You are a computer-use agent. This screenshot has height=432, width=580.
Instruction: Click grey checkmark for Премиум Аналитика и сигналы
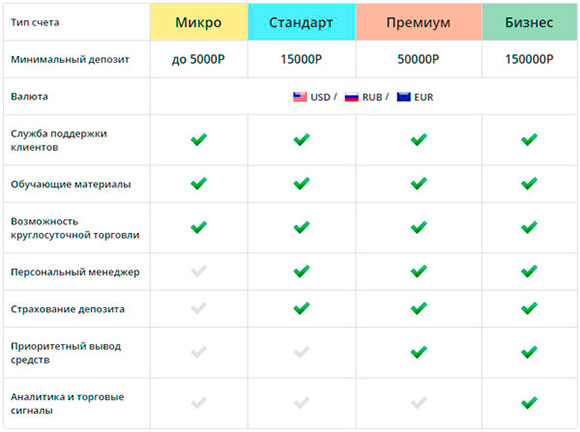click(x=419, y=402)
